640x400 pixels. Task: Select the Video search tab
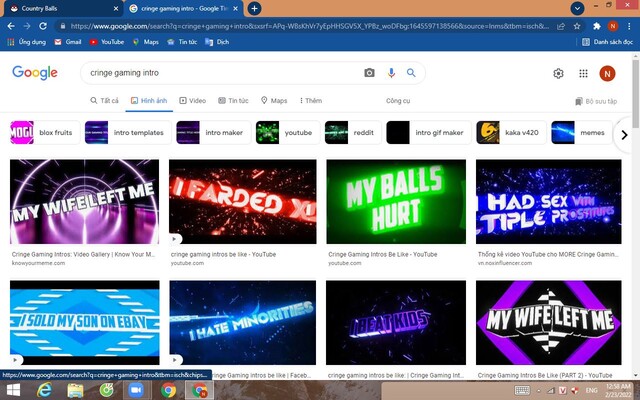(193, 100)
